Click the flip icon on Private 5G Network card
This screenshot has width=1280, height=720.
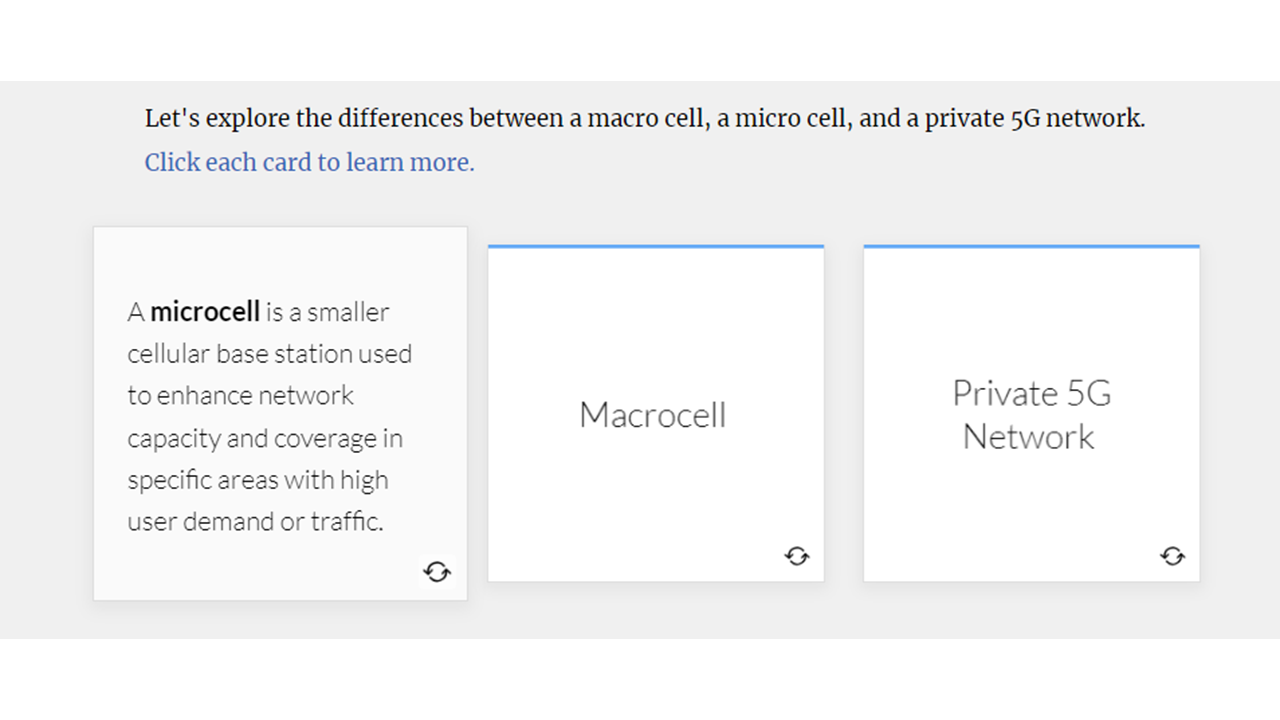pyautogui.click(x=1173, y=556)
